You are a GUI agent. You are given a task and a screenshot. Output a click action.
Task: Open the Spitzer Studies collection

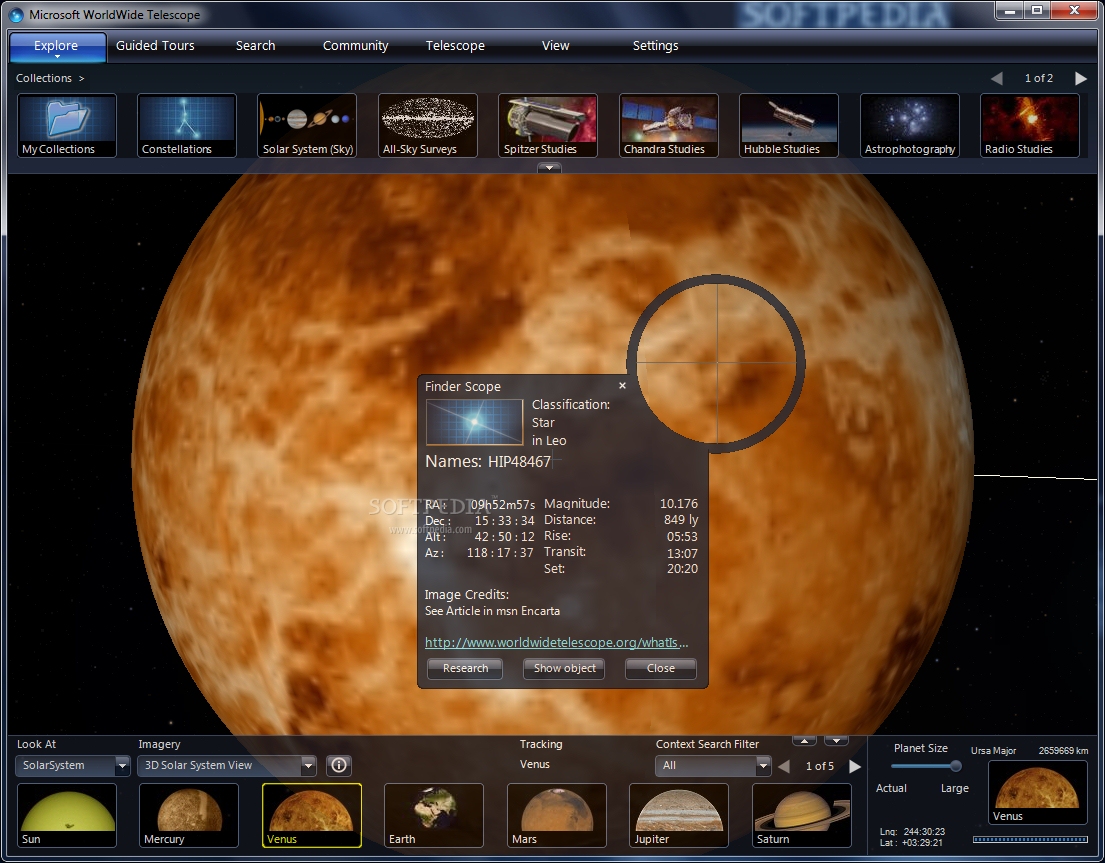[548, 125]
